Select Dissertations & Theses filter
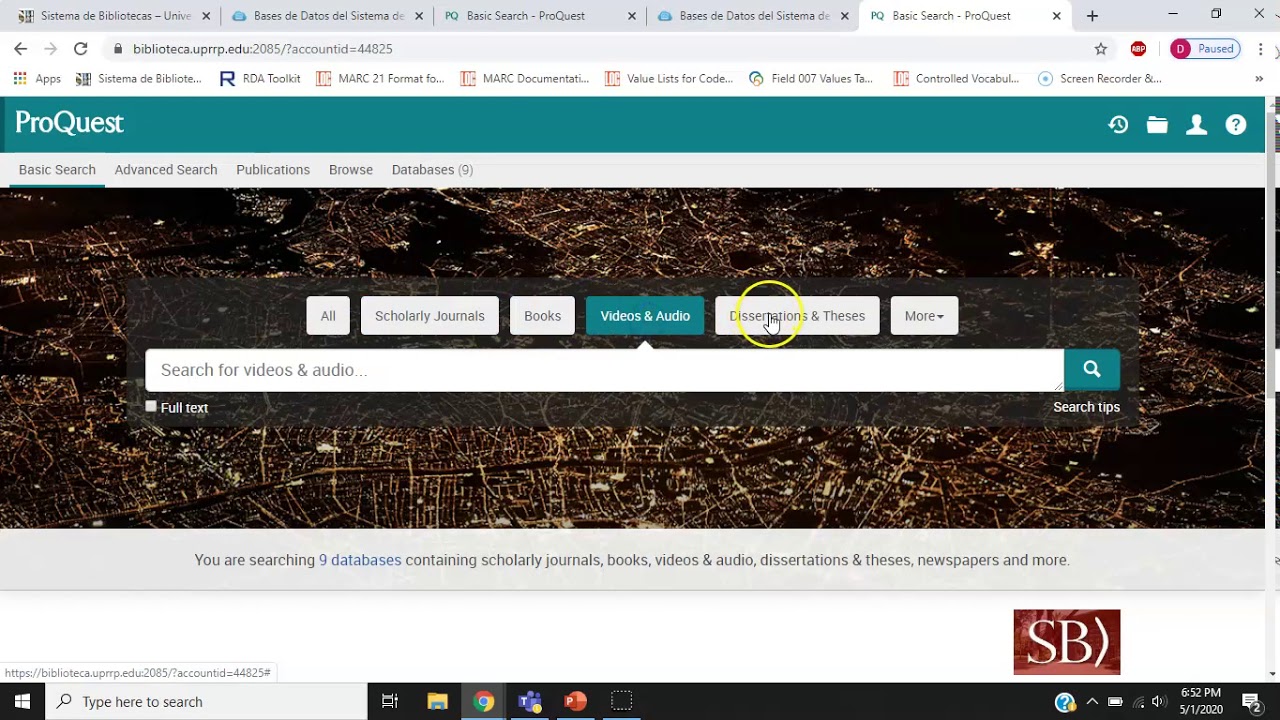This screenshot has width=1280, height=720. tap(797, 316)
